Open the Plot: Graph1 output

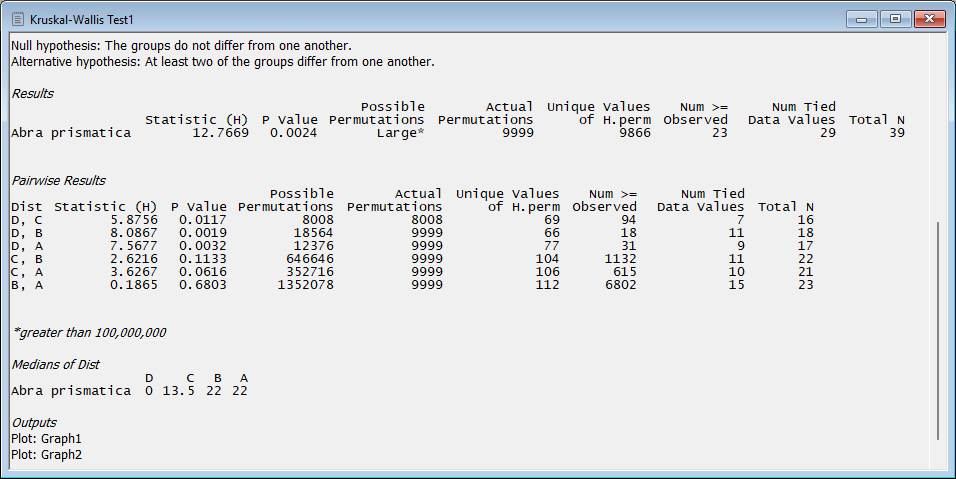[46, 438]
